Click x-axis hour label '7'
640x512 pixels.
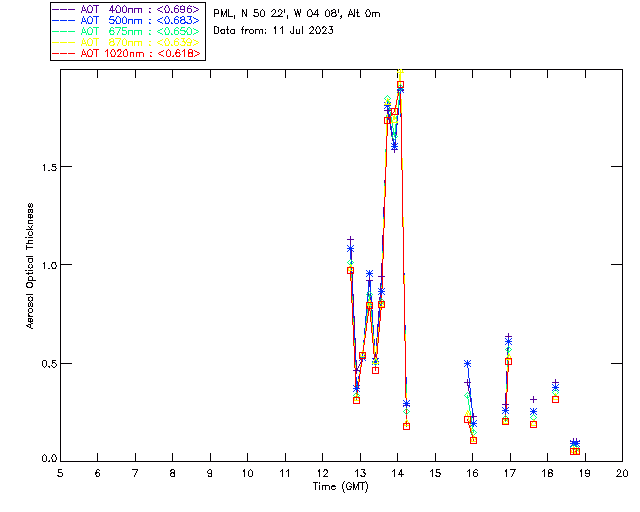point(135,473)
